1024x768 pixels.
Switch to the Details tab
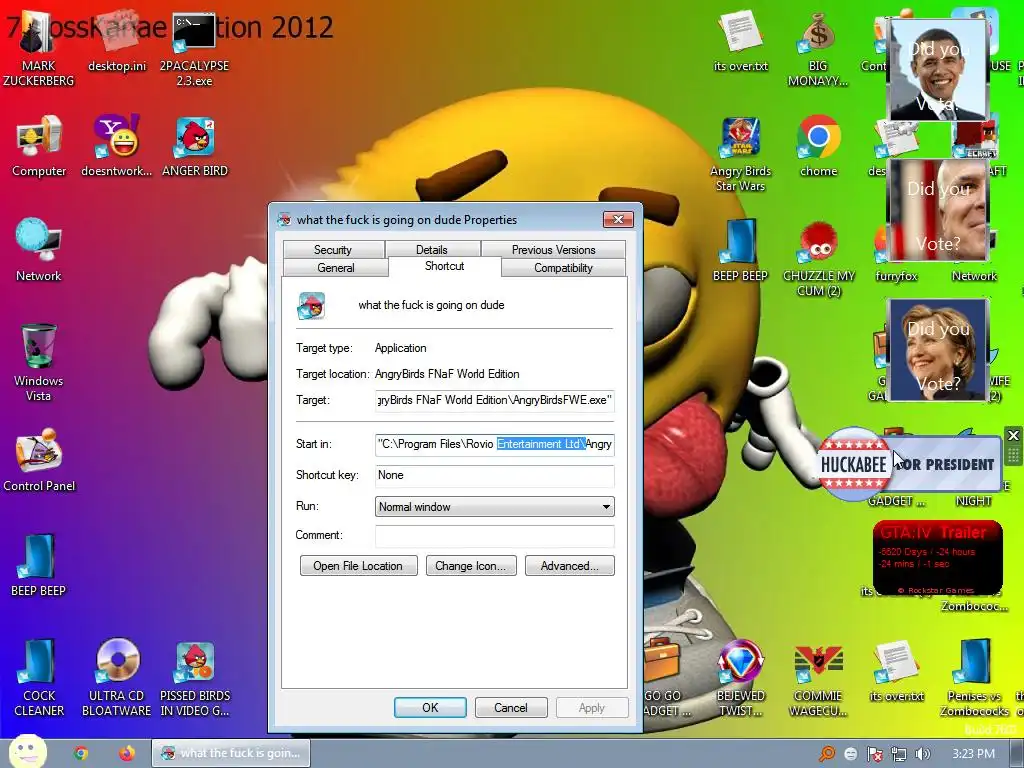432,249
